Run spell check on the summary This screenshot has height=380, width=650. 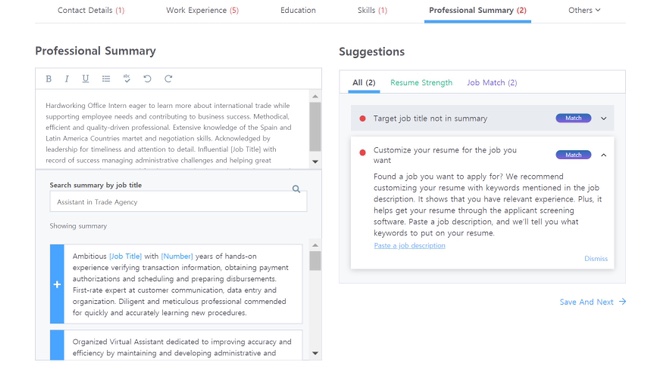(127, 79)
